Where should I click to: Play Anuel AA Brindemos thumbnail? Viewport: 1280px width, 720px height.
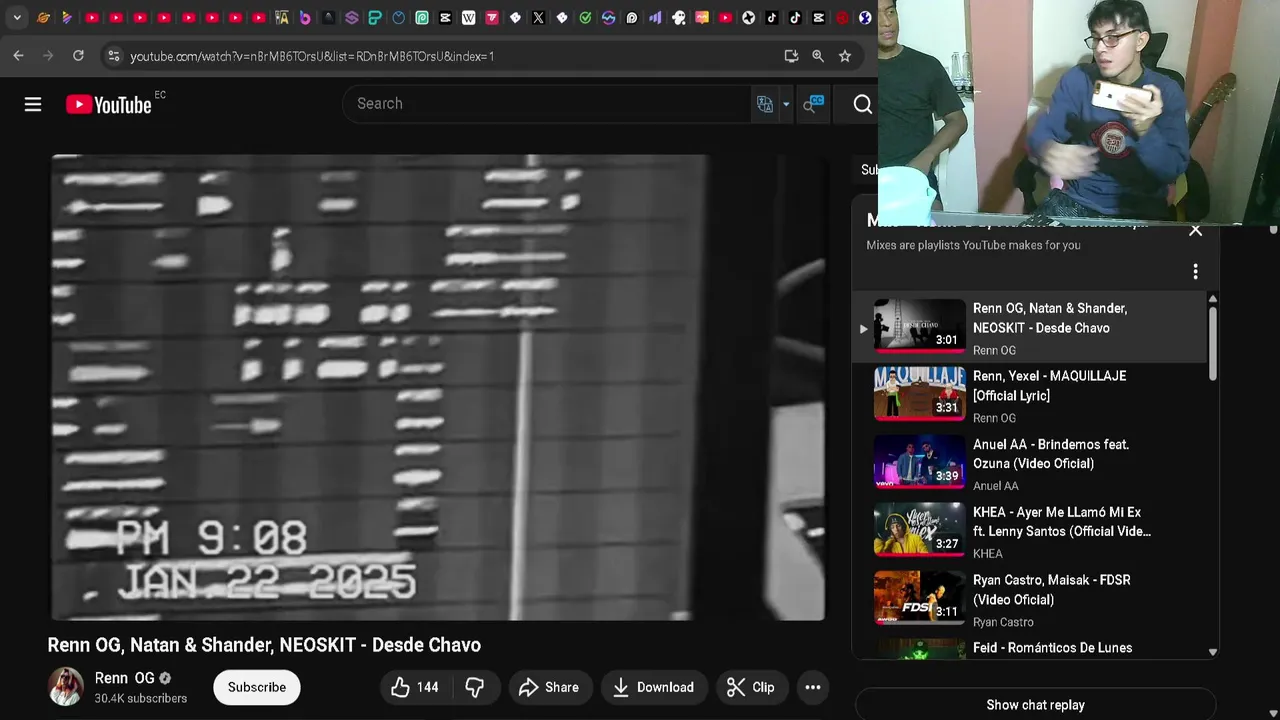tap(920, 461)
